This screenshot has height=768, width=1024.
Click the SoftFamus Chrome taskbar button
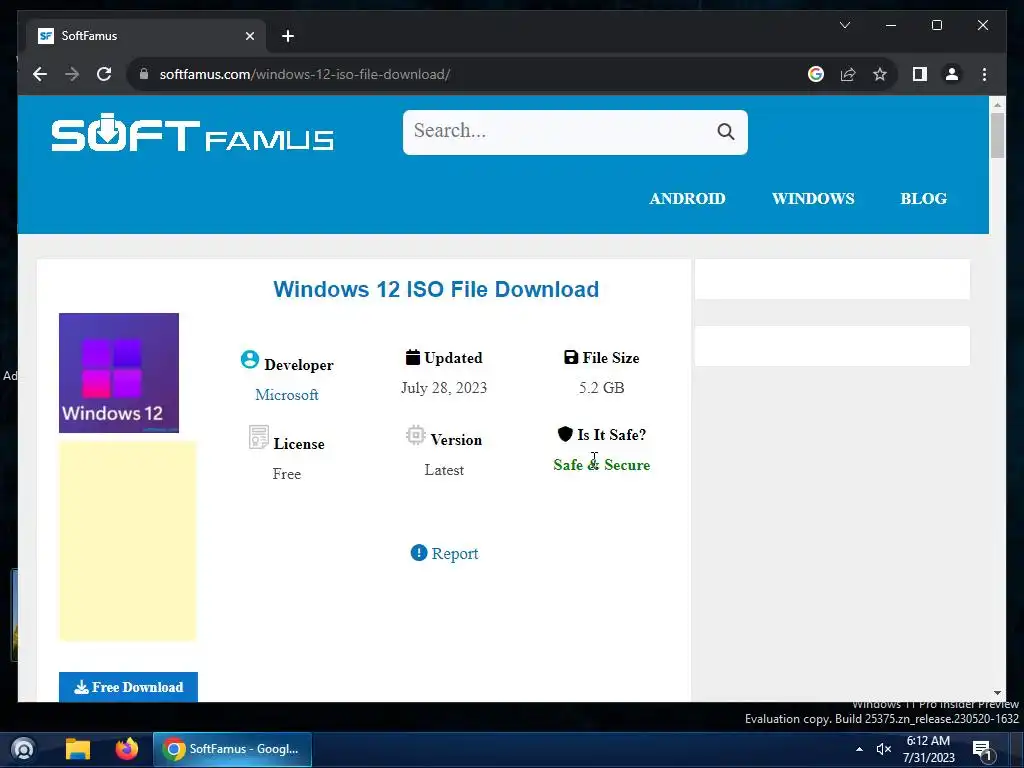(232, 749)
